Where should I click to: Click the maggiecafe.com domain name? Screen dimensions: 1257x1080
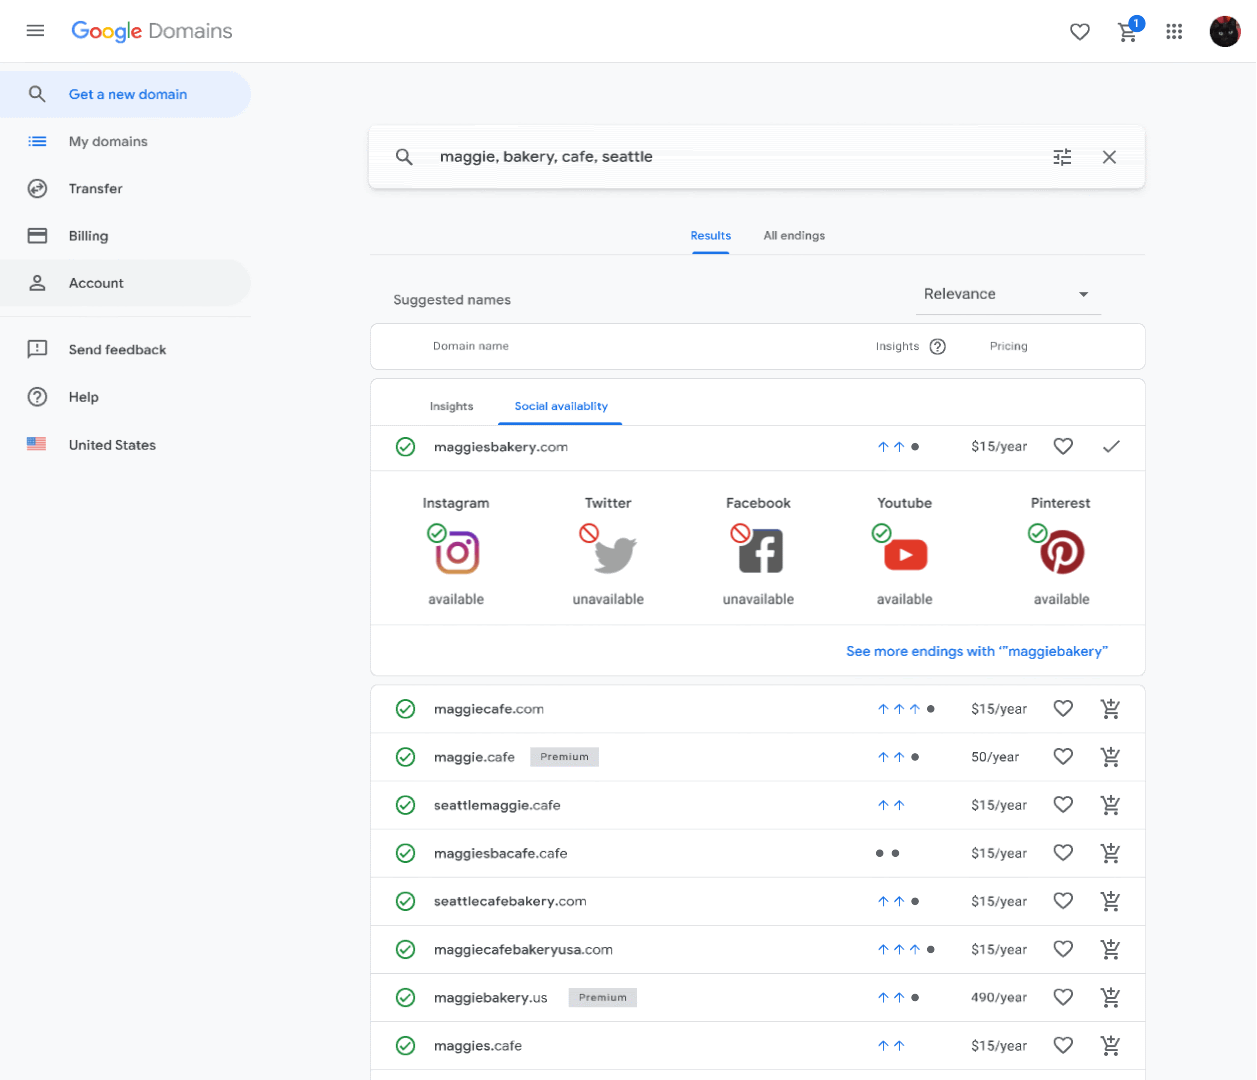coord(489,709)
